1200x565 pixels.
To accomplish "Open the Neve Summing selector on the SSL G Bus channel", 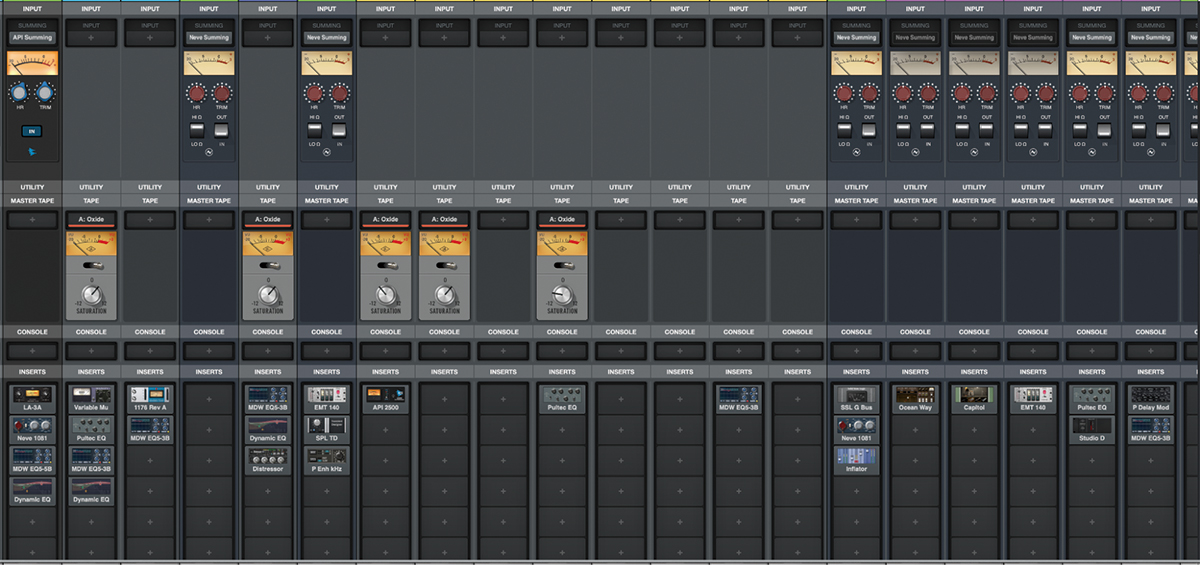I will point(857,38).
